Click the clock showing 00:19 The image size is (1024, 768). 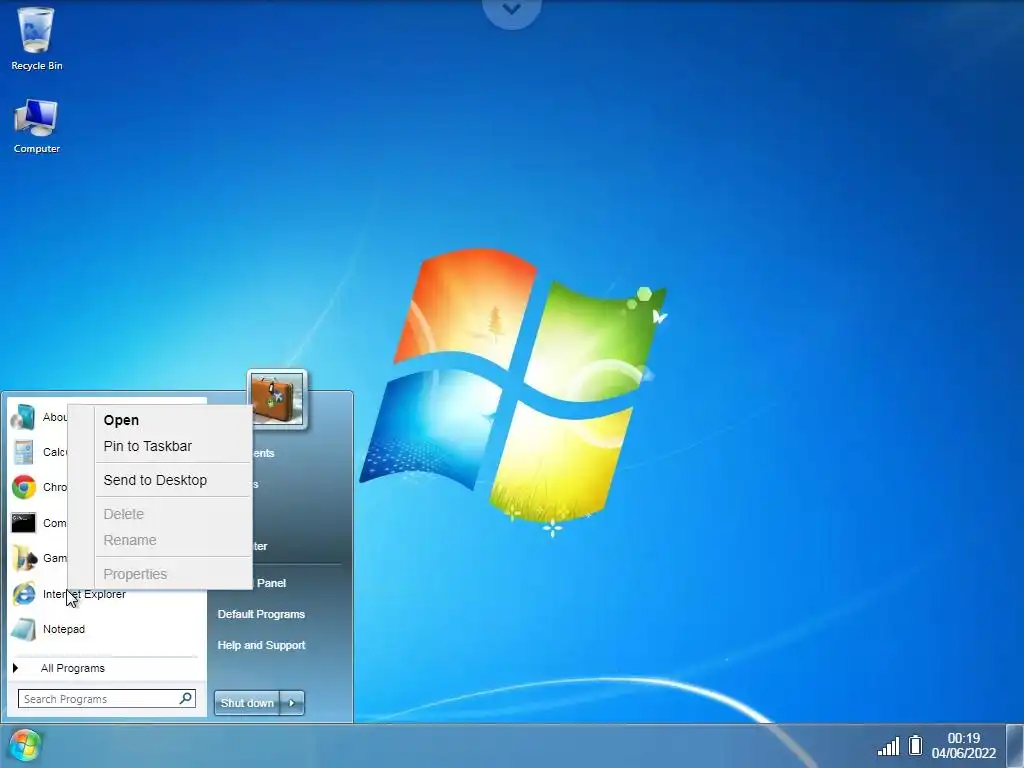(963, 738)
